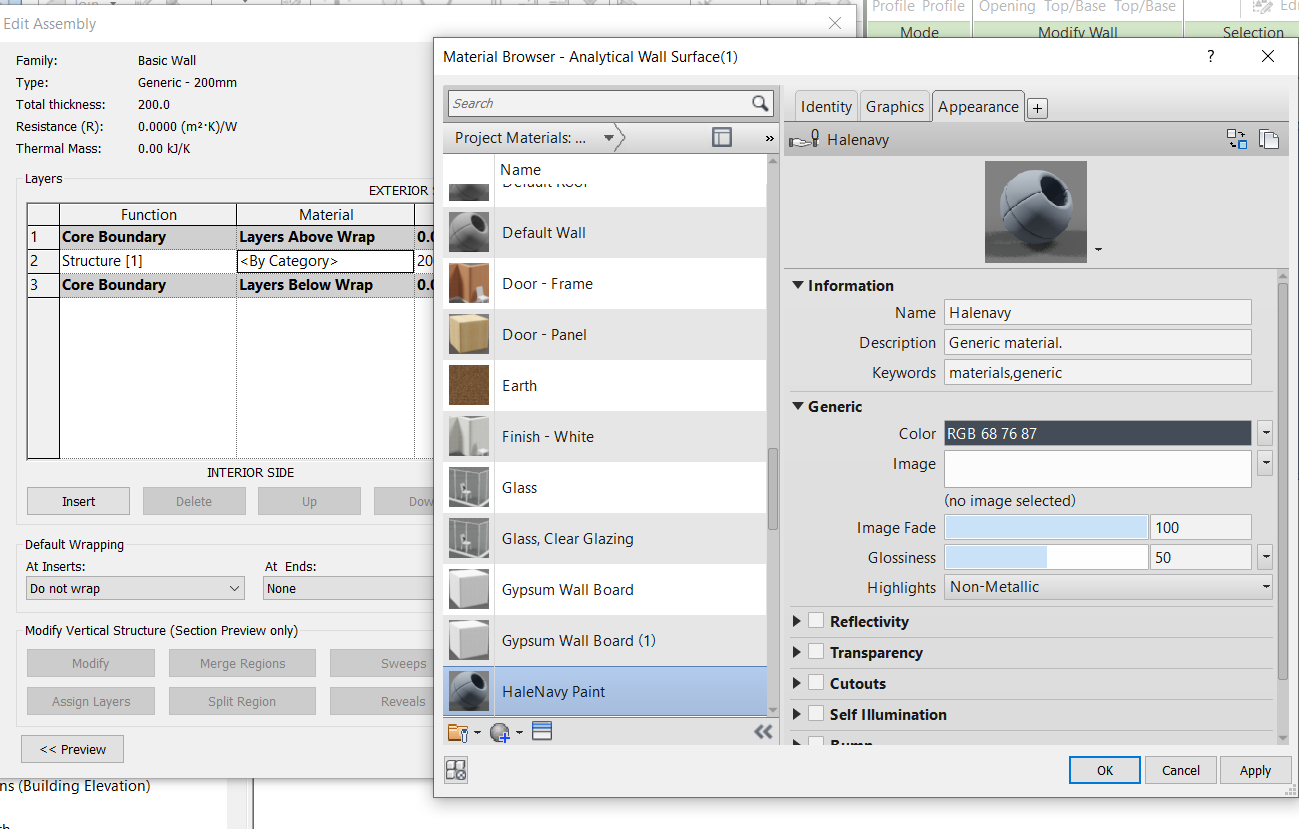Click the Name field containing Halenavy
The height and width of the screenshot is (829, 1299).
[x=1098, y=312]
